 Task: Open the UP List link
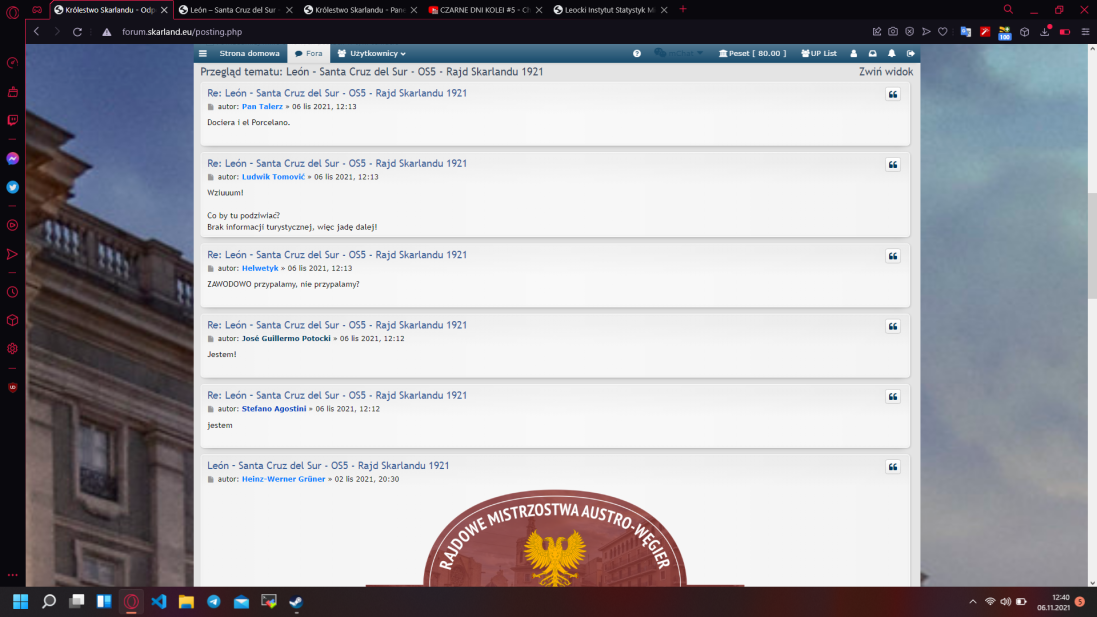point(819,53)
